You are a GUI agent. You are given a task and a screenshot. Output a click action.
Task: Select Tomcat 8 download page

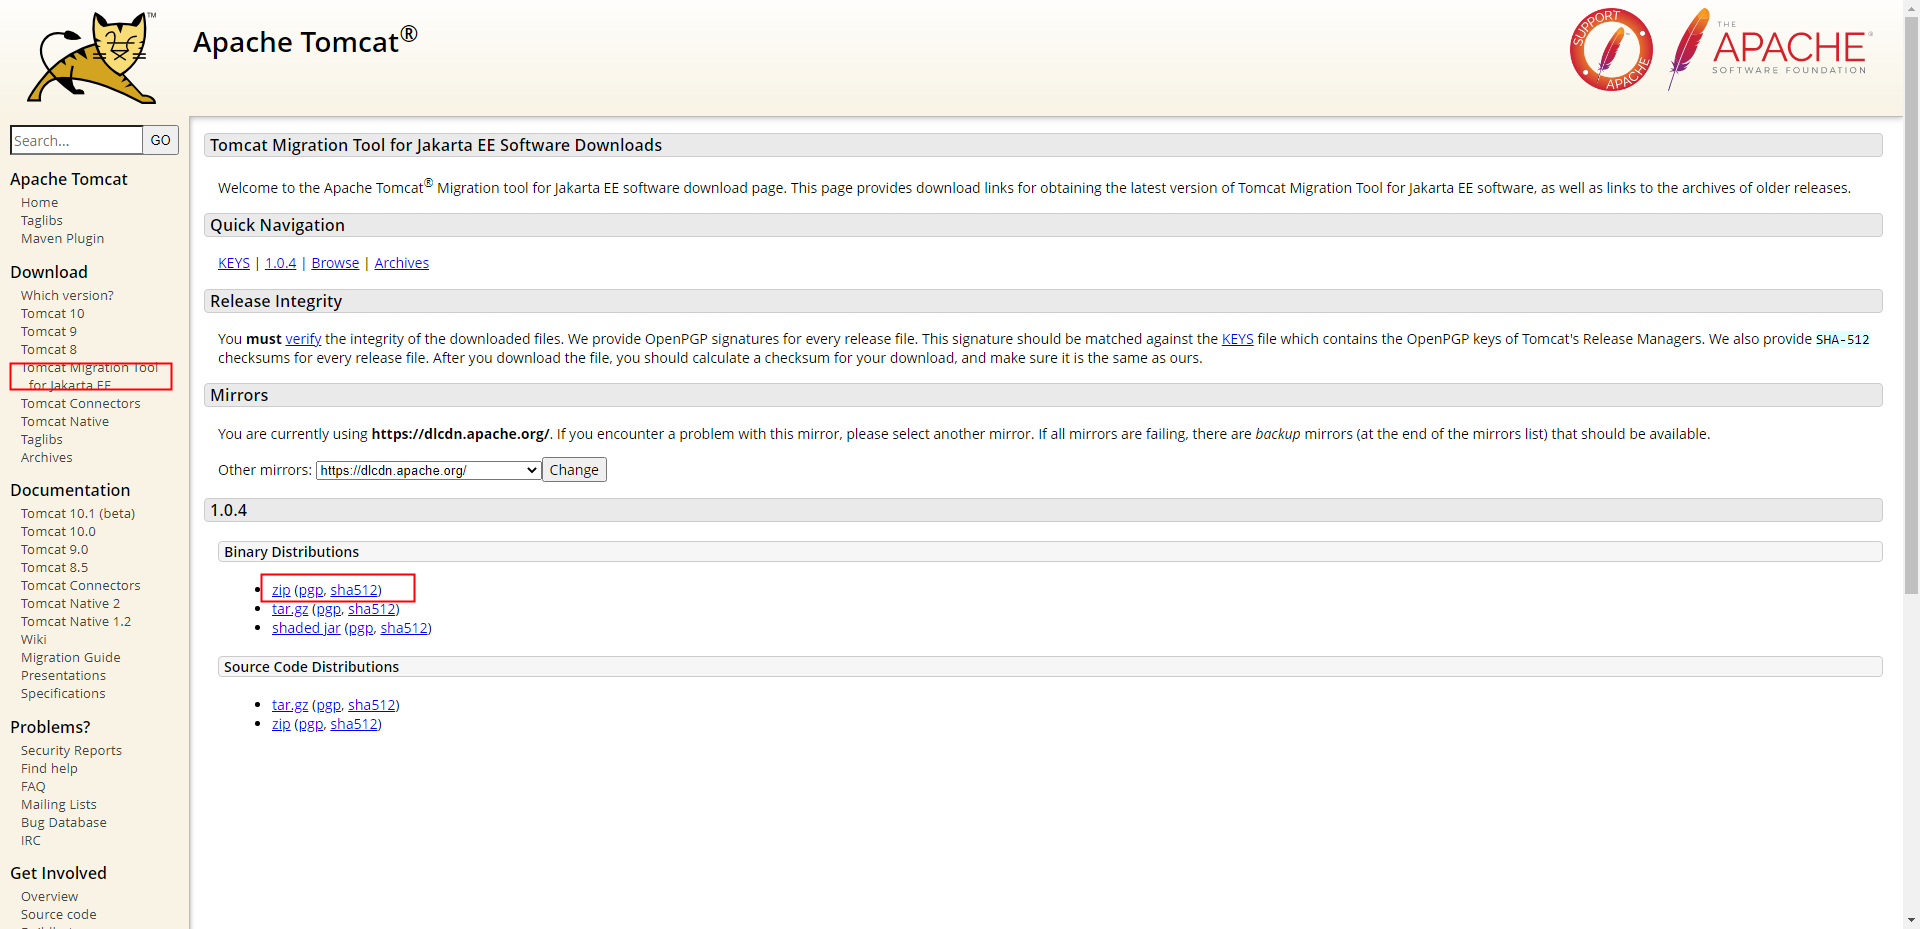(x=49, y=349)
